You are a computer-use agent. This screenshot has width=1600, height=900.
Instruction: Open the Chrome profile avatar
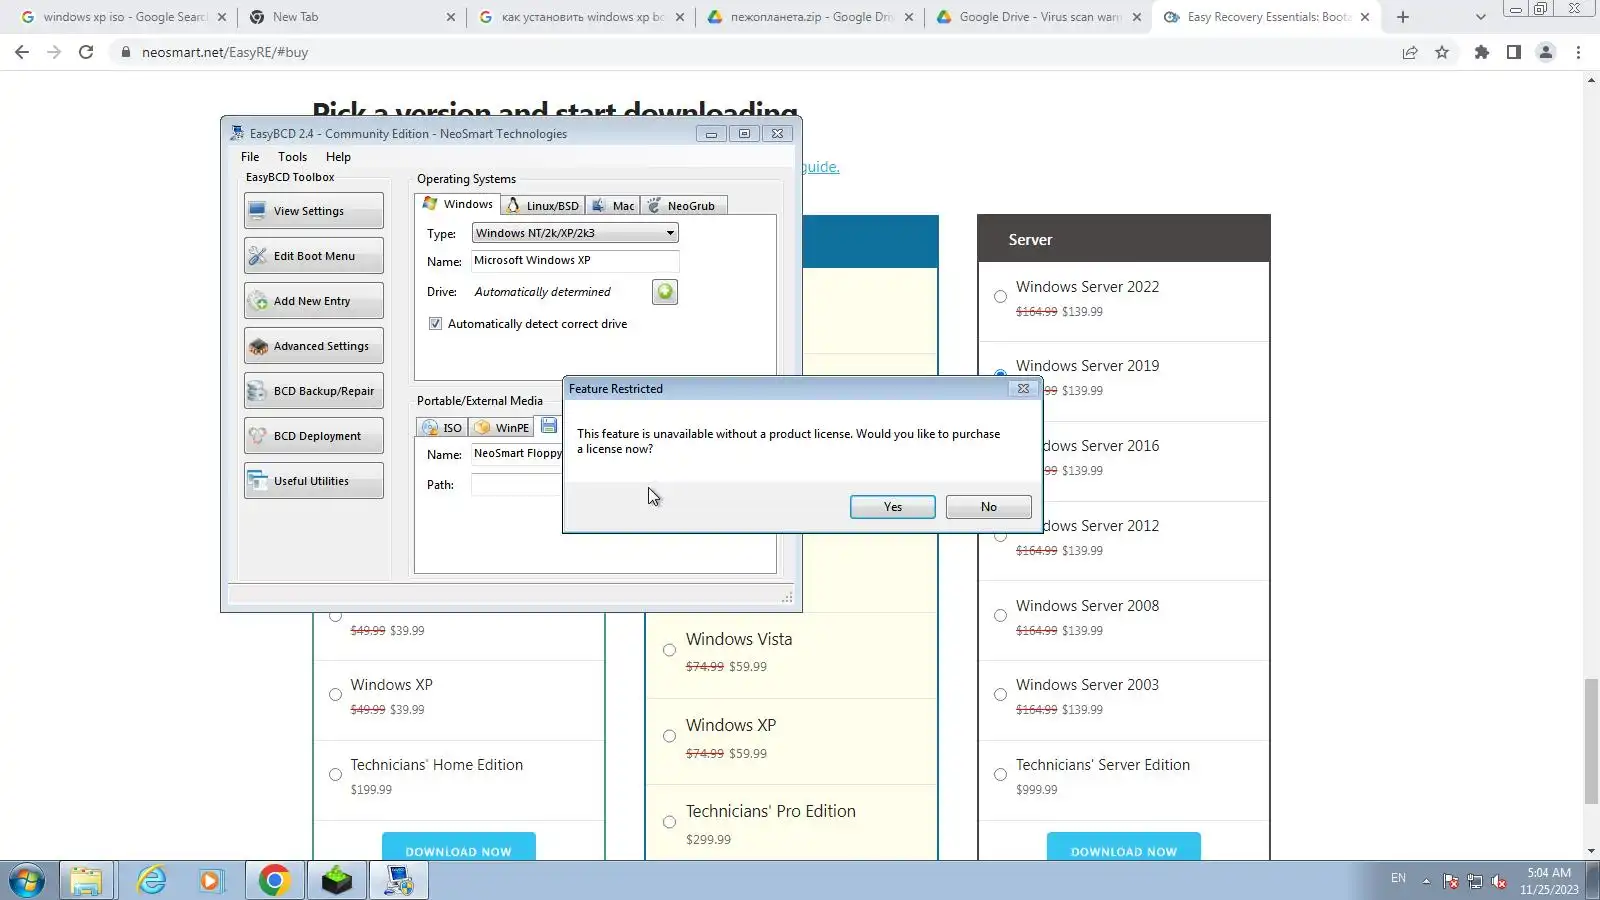coord(1546,52)
